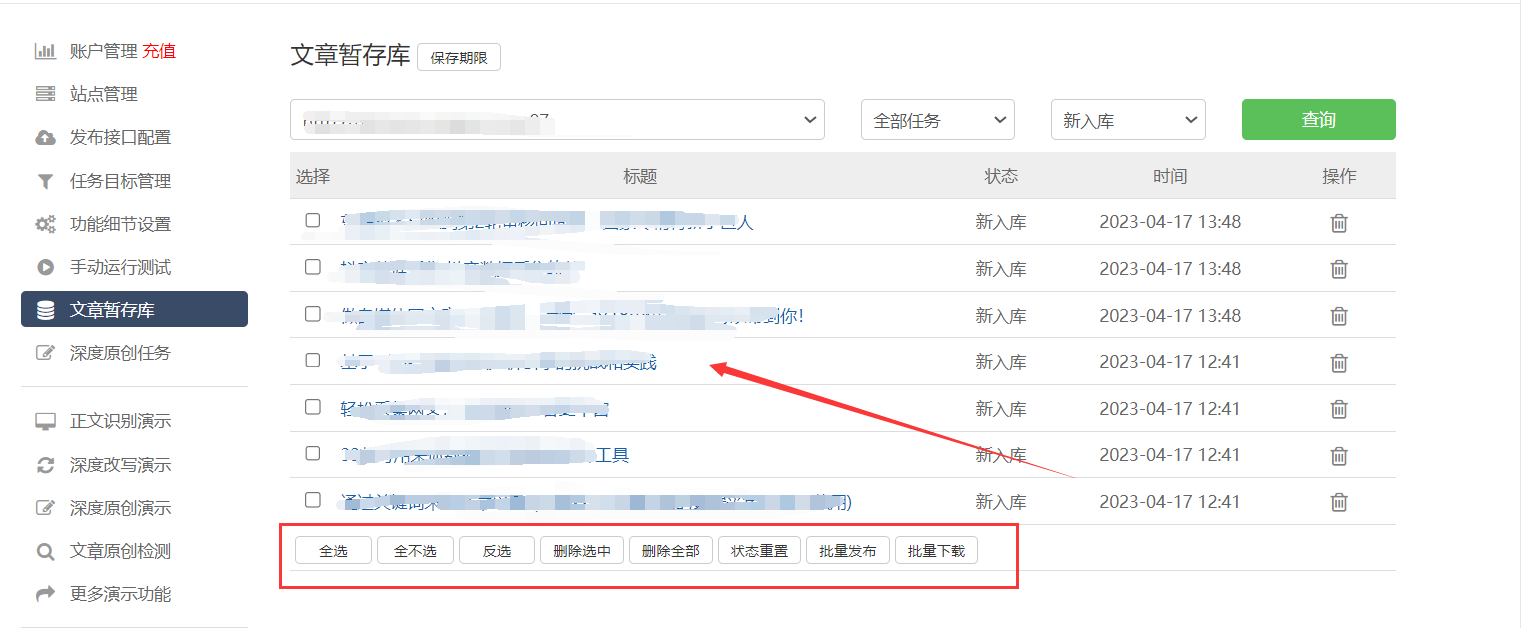The height and width of the screenshot is (628, 1521).
Task: Click the magnifier icon for 文章原创检测
Action: (45, 551)
